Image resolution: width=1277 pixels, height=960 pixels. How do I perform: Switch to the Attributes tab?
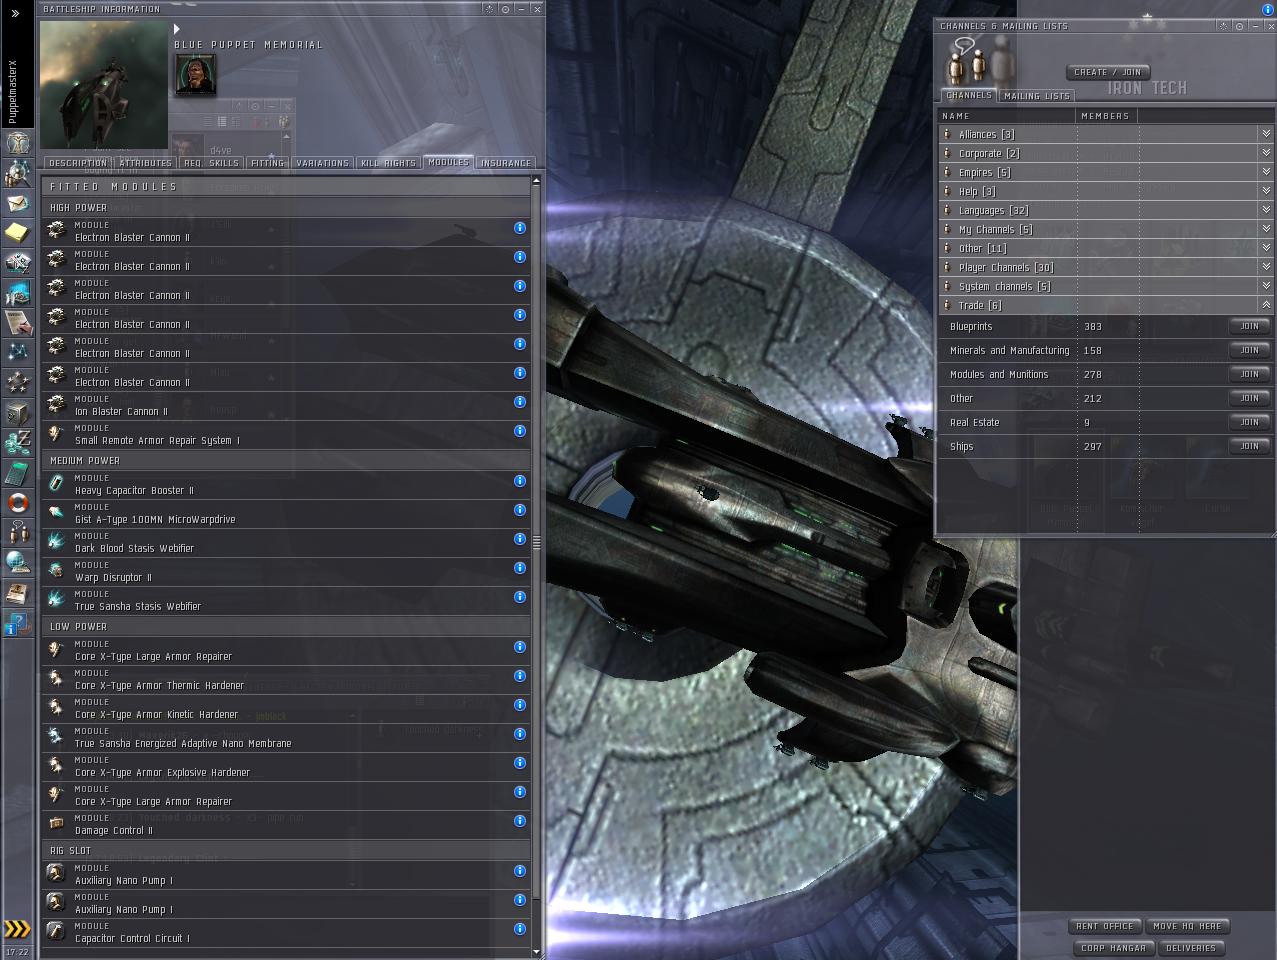[x=145, y=163]
